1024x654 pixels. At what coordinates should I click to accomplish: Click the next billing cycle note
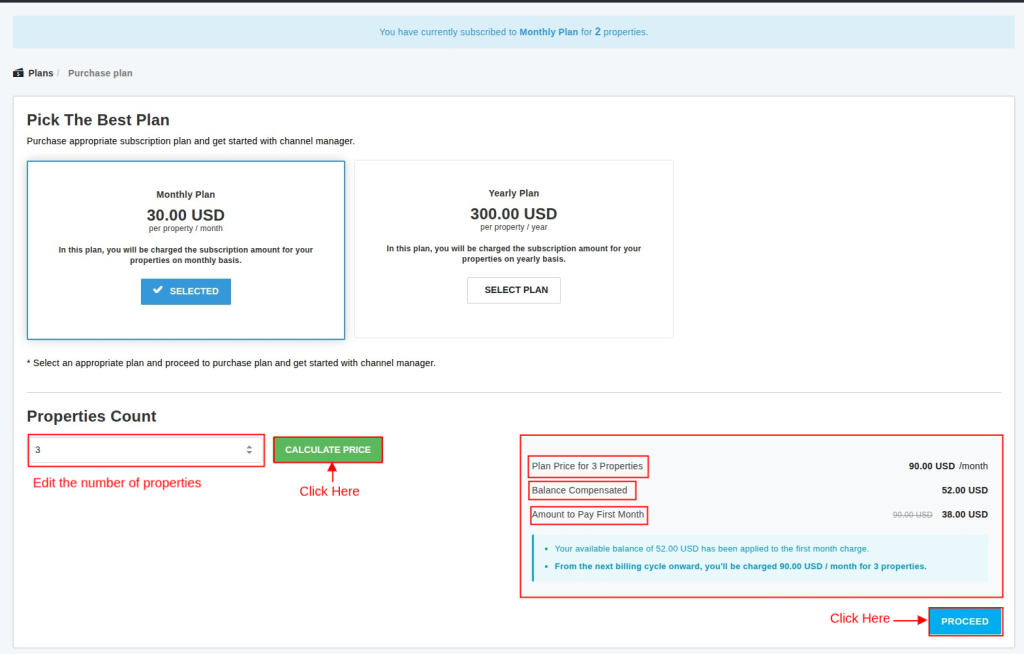point(741,566)
